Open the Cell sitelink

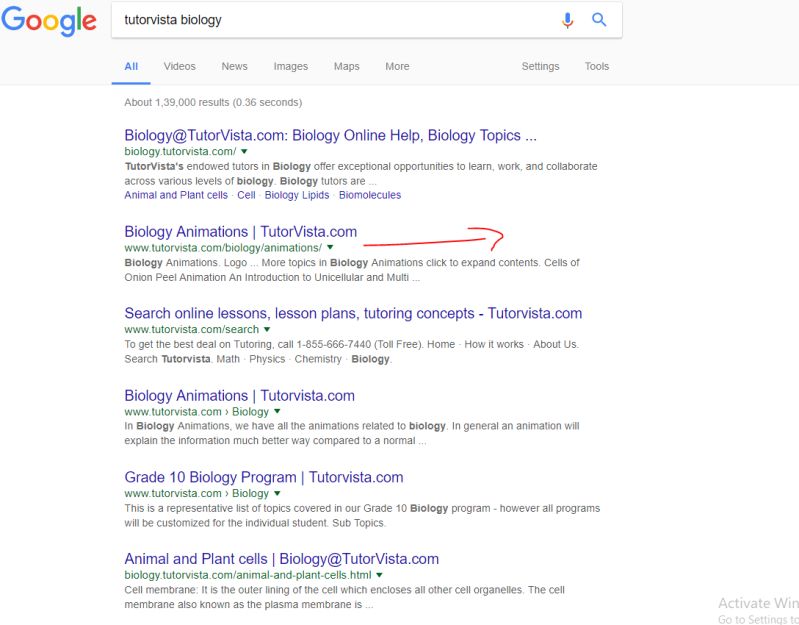pos(246,195)
